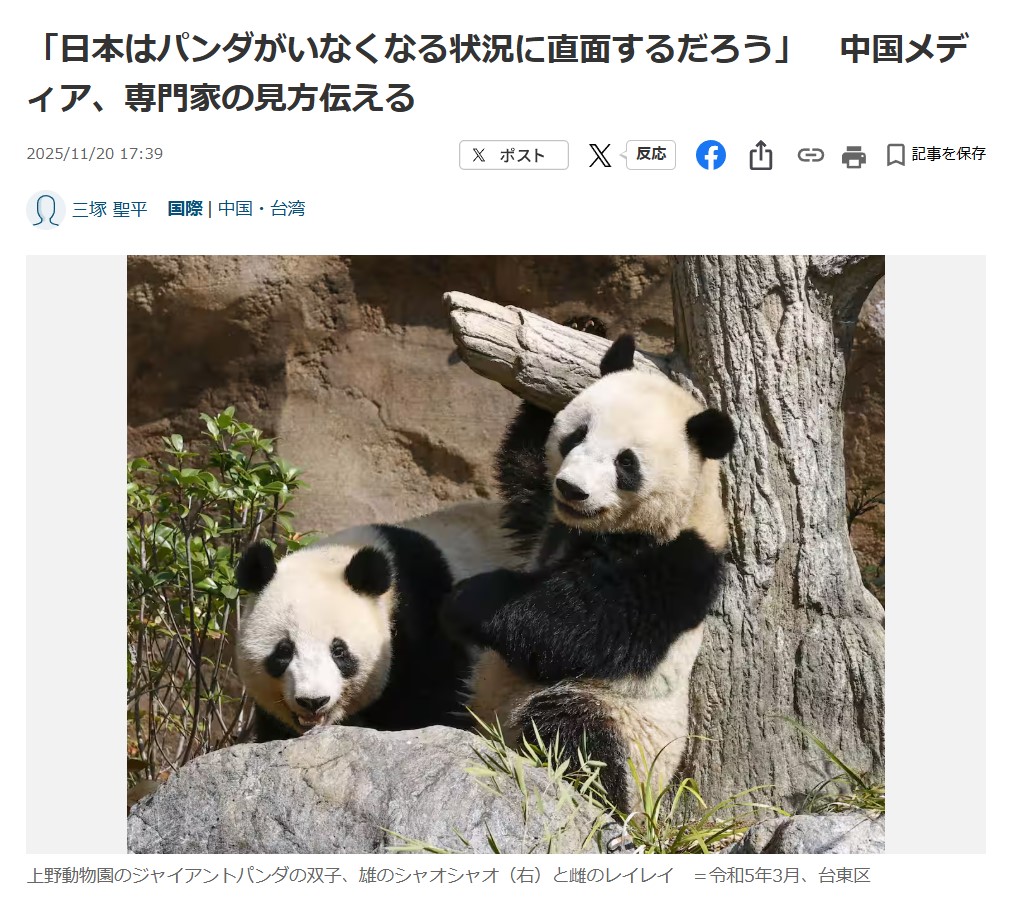Open the large X logo icon
Screen dimensions: 1016x904
600,155
